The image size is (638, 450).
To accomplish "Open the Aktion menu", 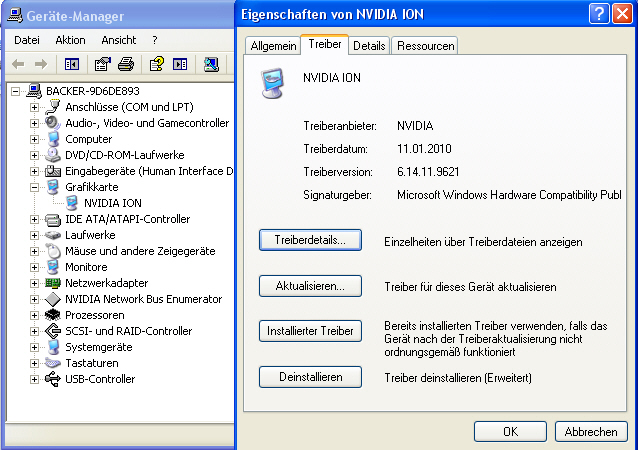I will coord(70,40).
